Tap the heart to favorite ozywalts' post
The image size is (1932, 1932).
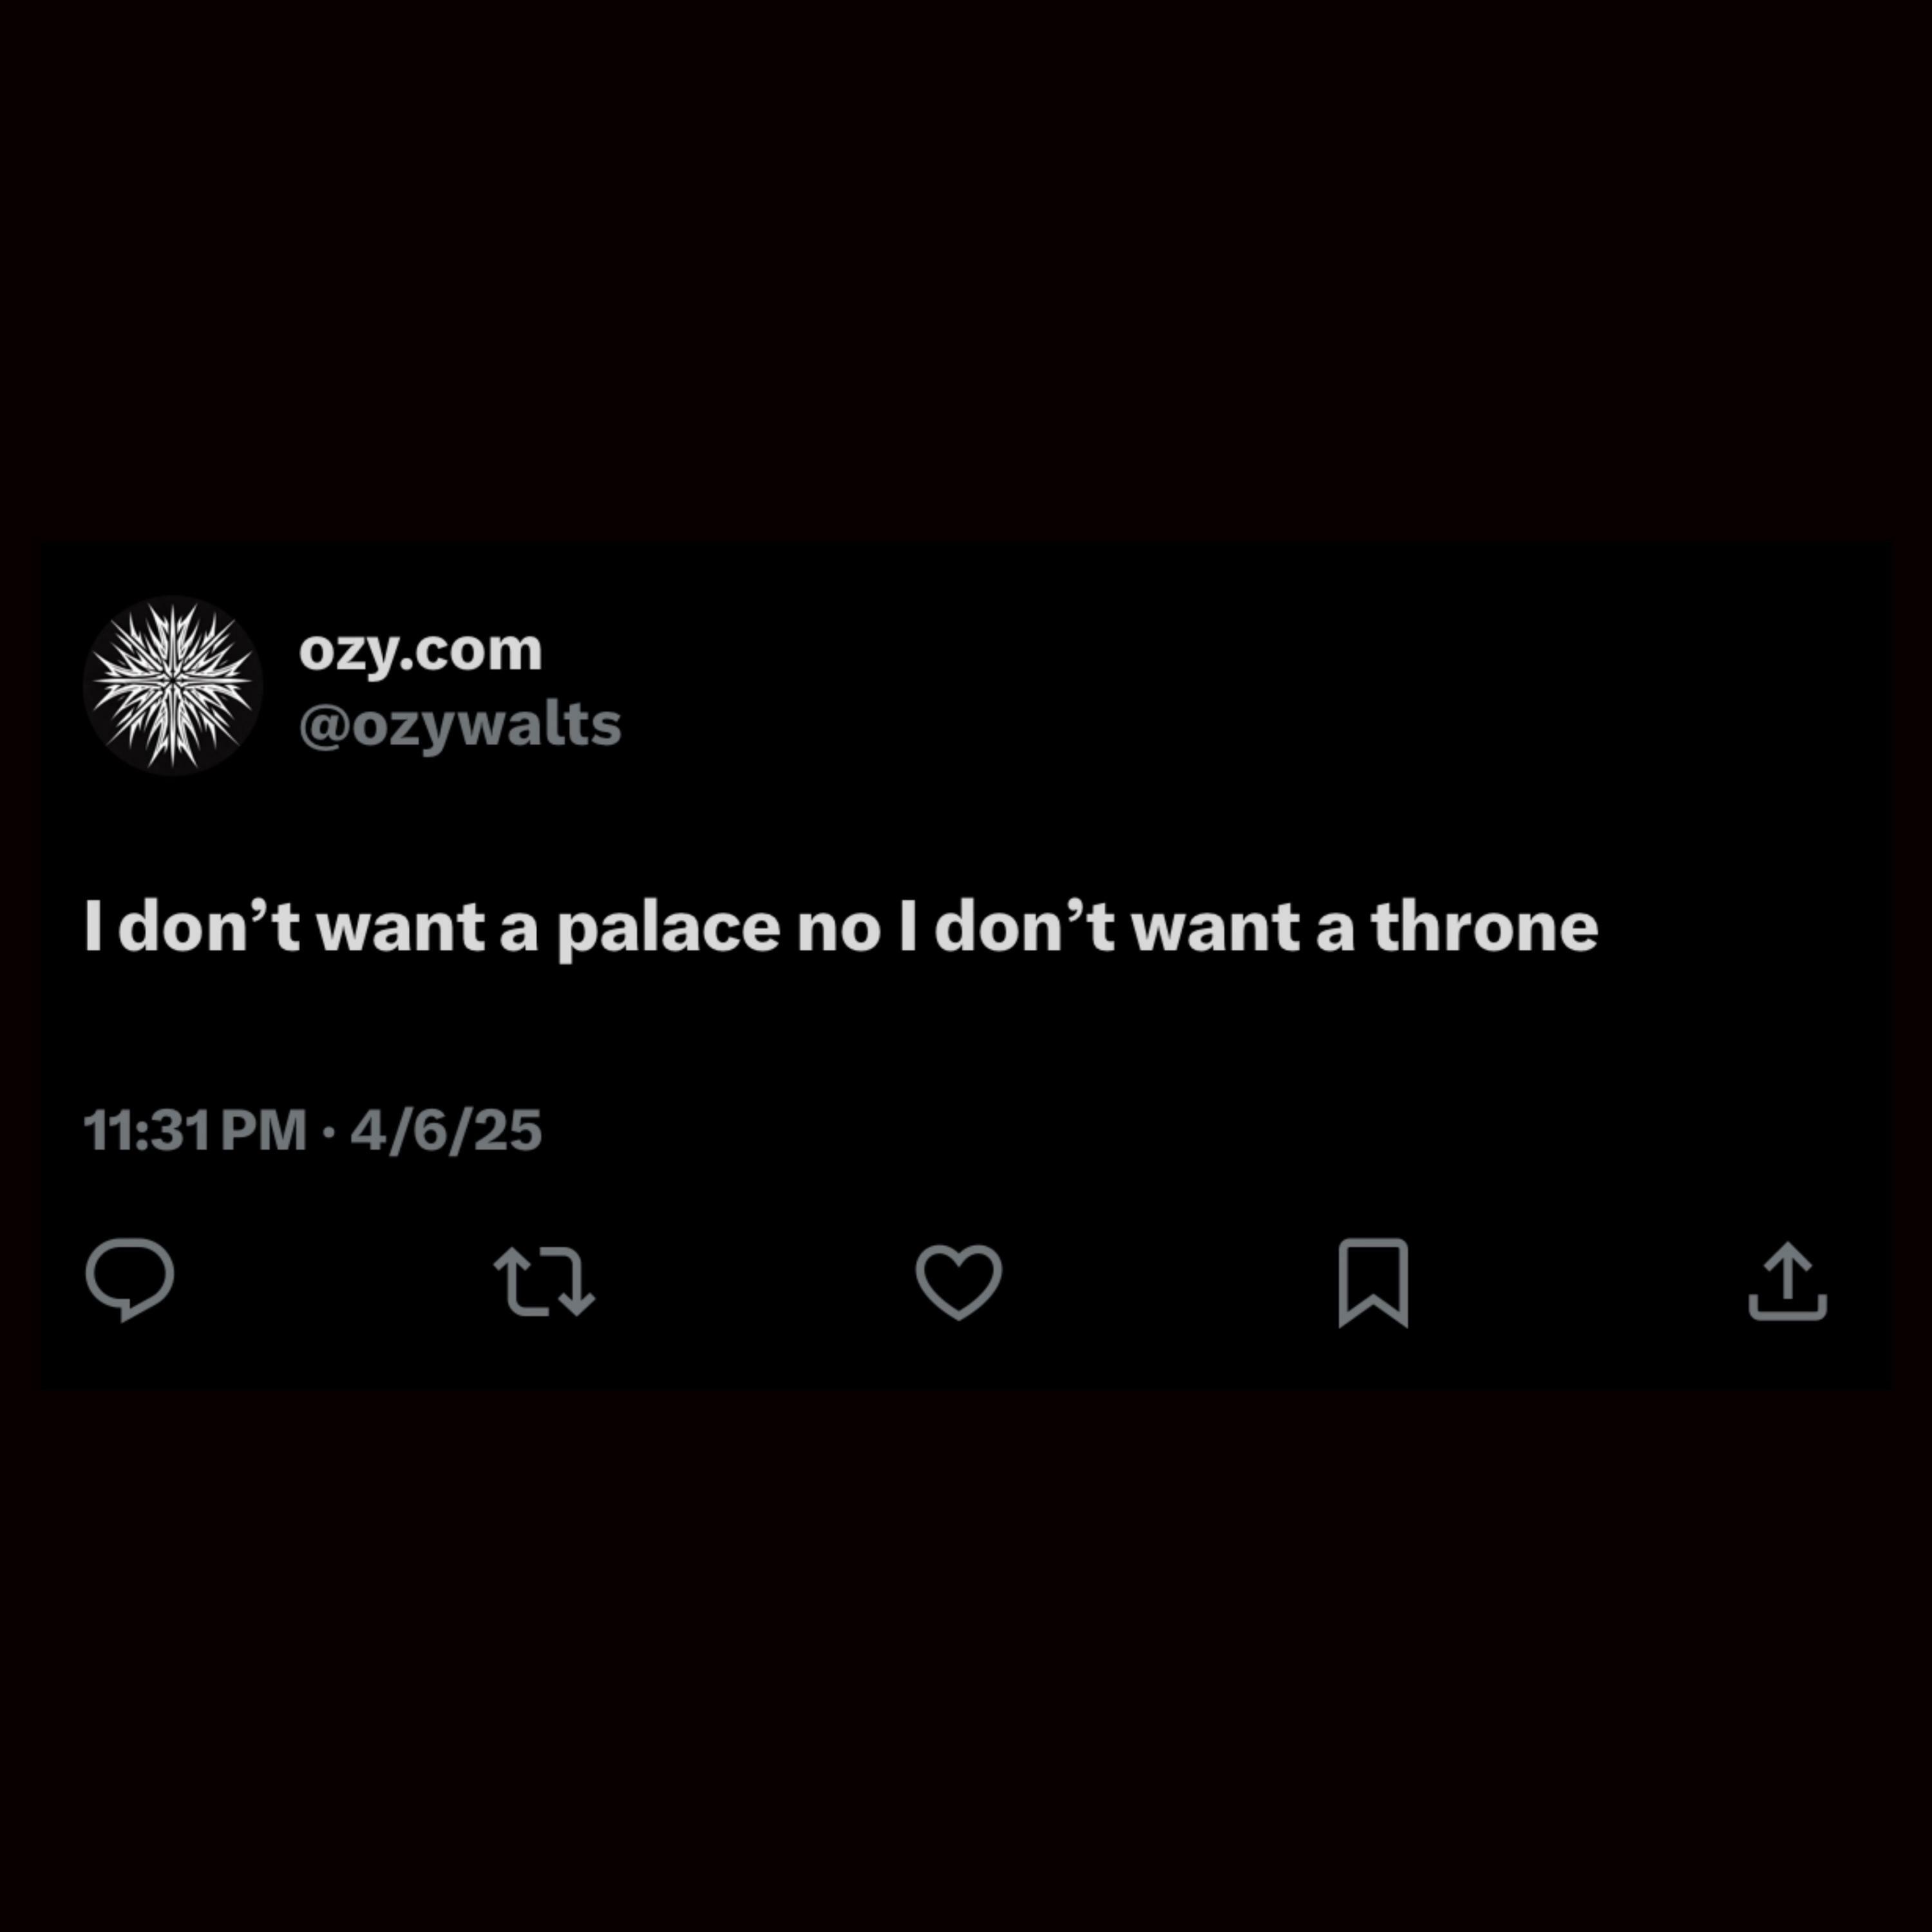point(959,1281)
